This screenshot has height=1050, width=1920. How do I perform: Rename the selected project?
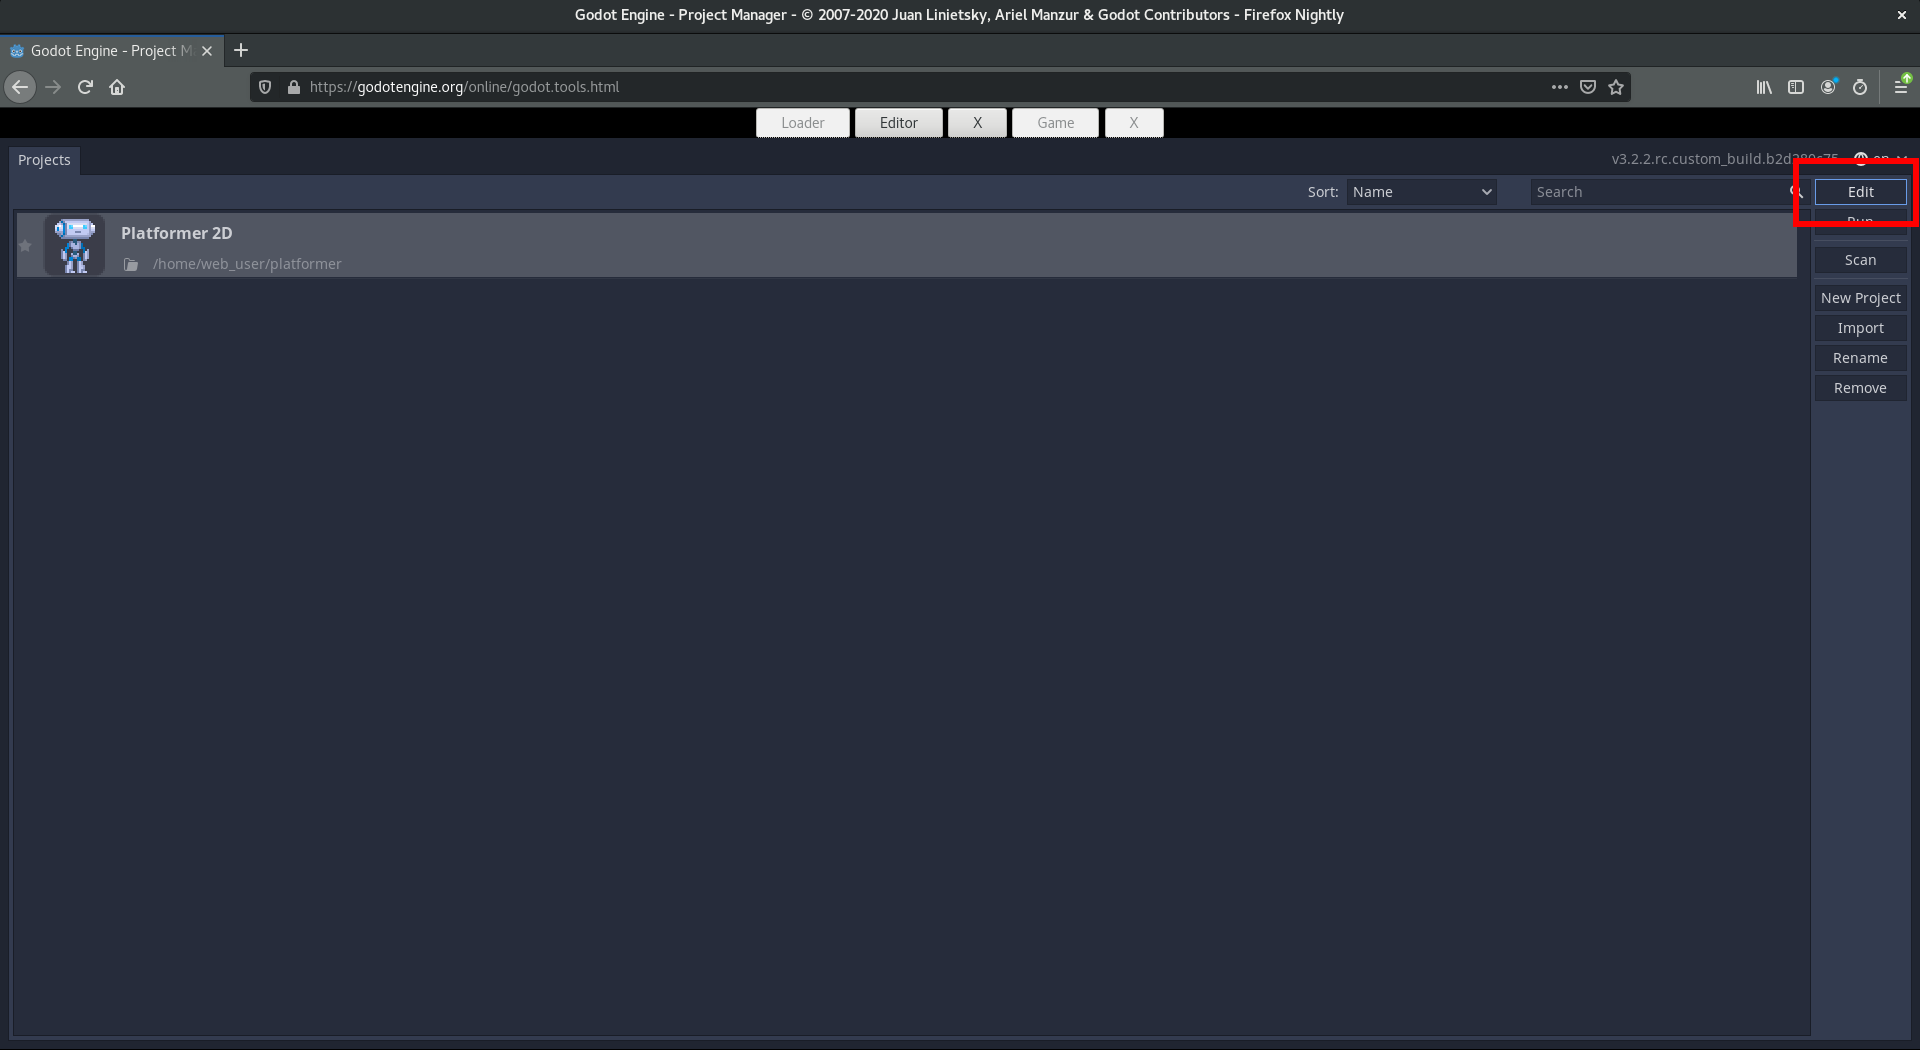(1860, 358)
